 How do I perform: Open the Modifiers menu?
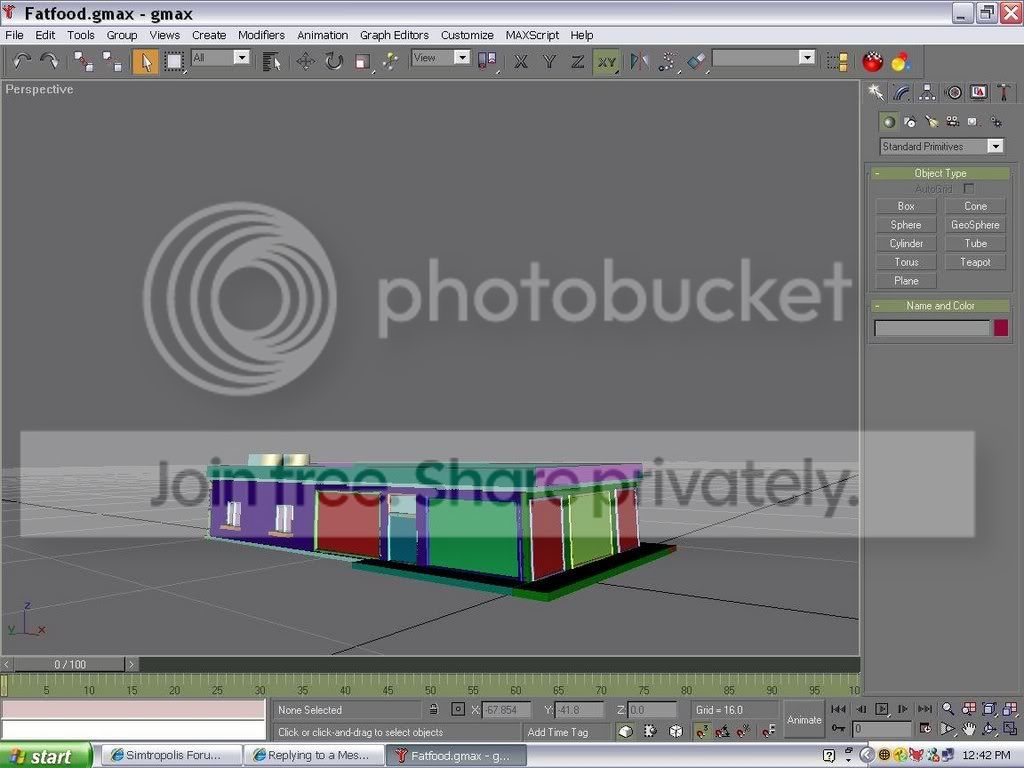(261, 35)
